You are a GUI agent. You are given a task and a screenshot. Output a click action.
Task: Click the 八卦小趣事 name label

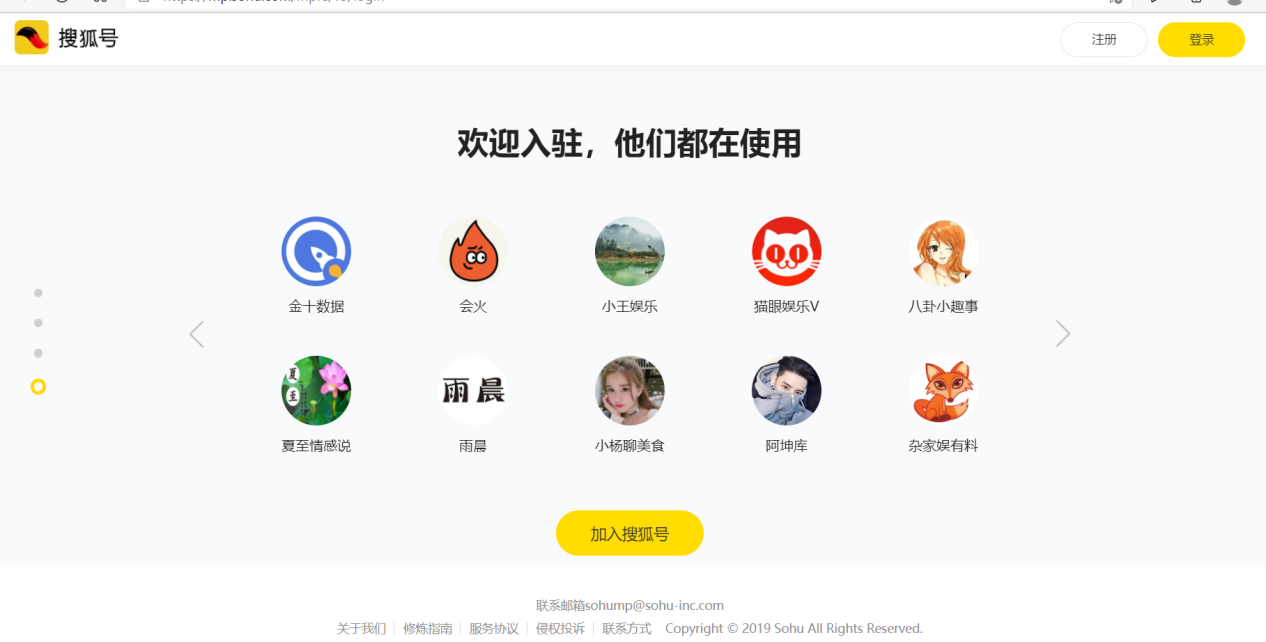pyautogui.click(x=943, y=307)
